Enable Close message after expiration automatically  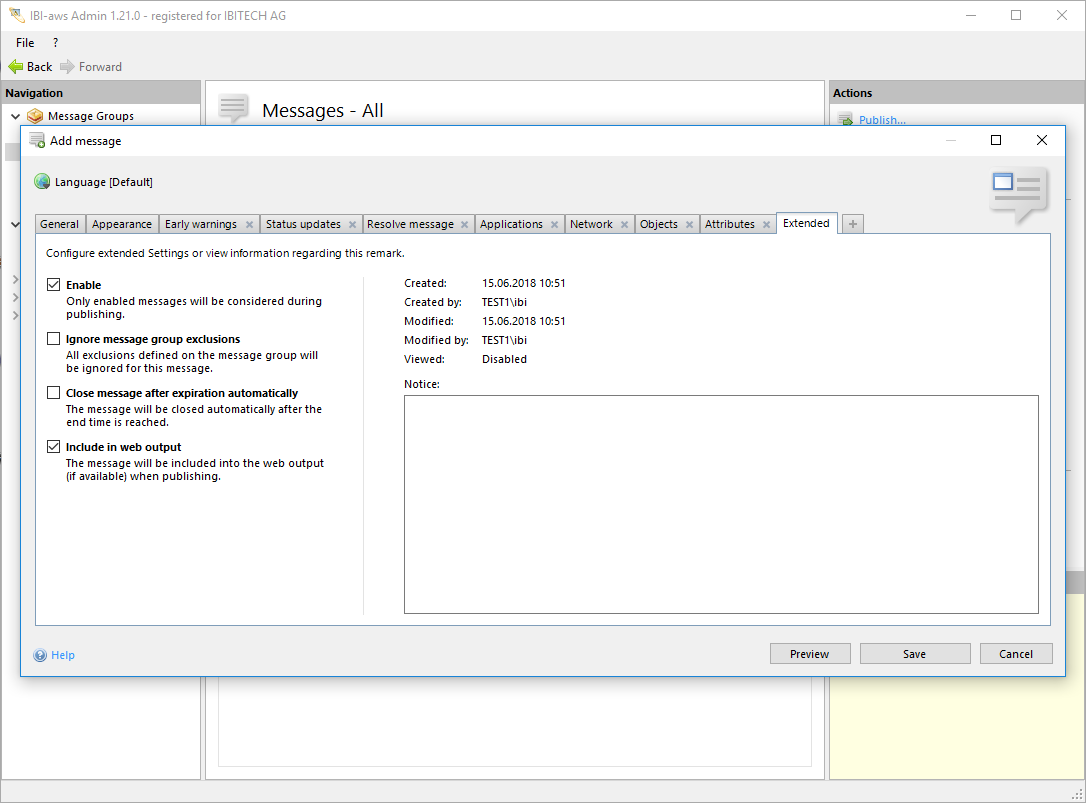tap(54, 393)
